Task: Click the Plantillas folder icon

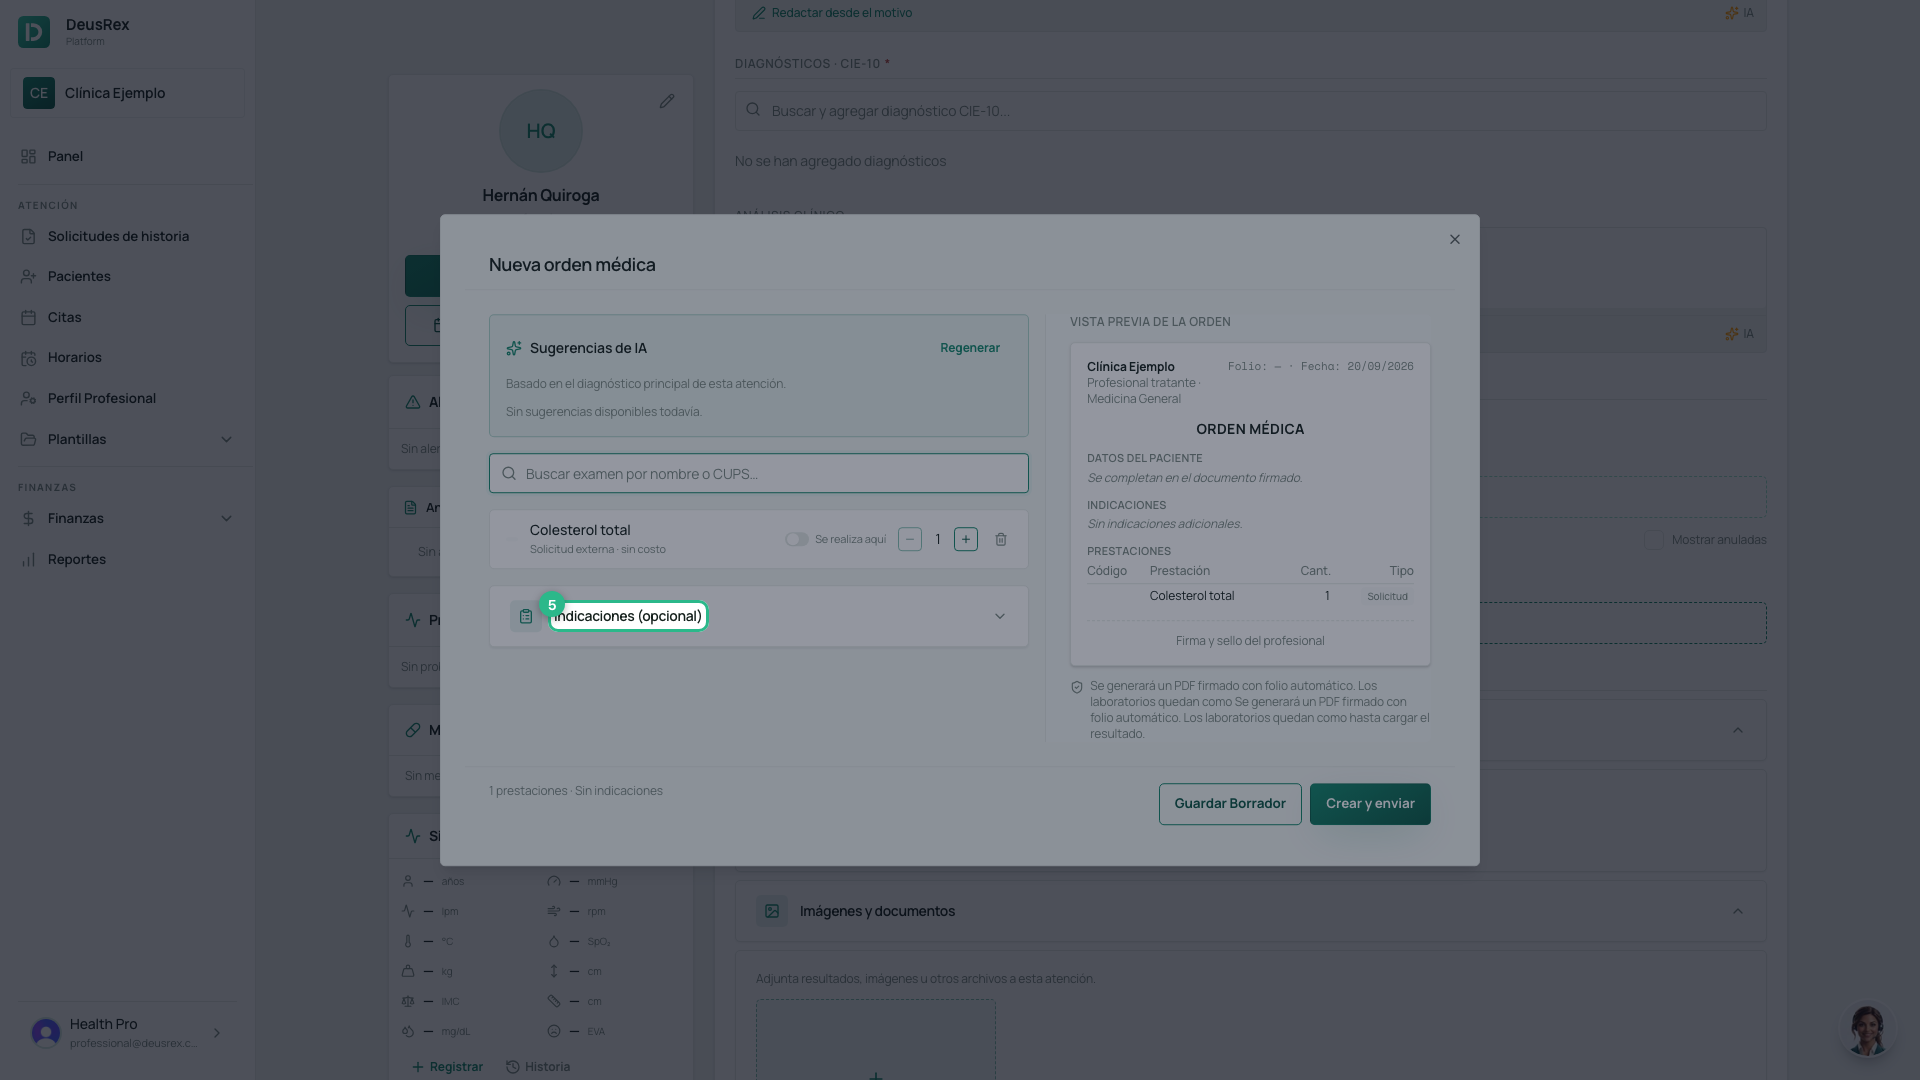Action: [28, 439]
